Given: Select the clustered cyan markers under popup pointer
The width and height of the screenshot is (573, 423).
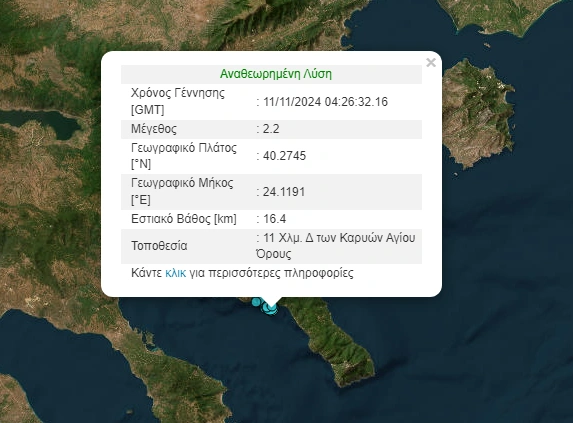Looking at the screenshot, I should click(270, 309).
